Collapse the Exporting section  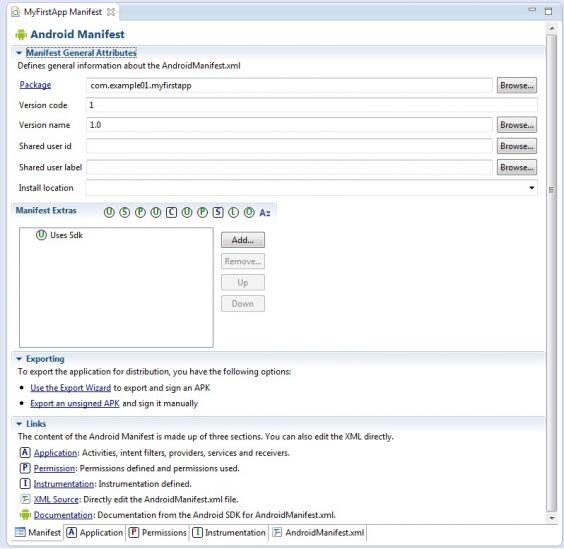point(19,359)
